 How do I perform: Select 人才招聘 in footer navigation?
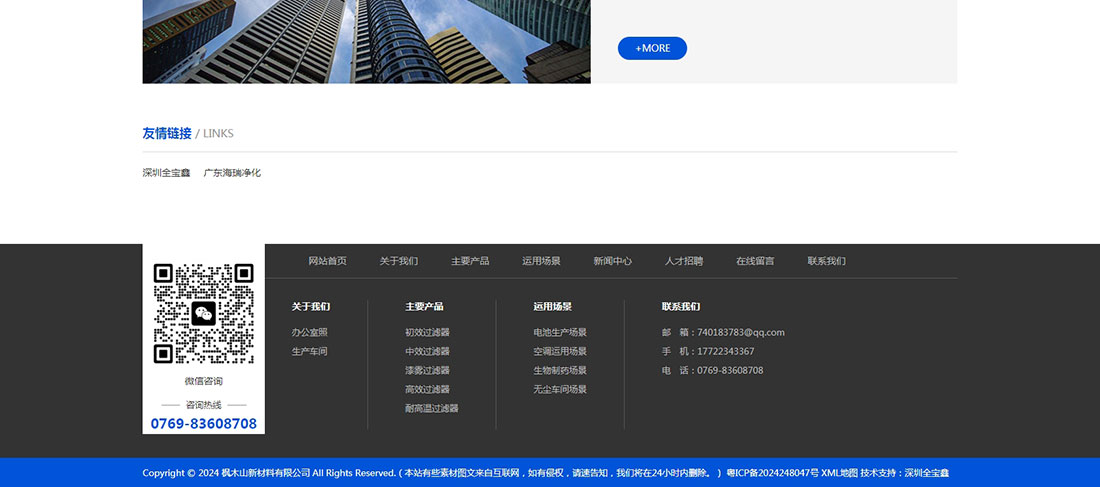point(684,261)
